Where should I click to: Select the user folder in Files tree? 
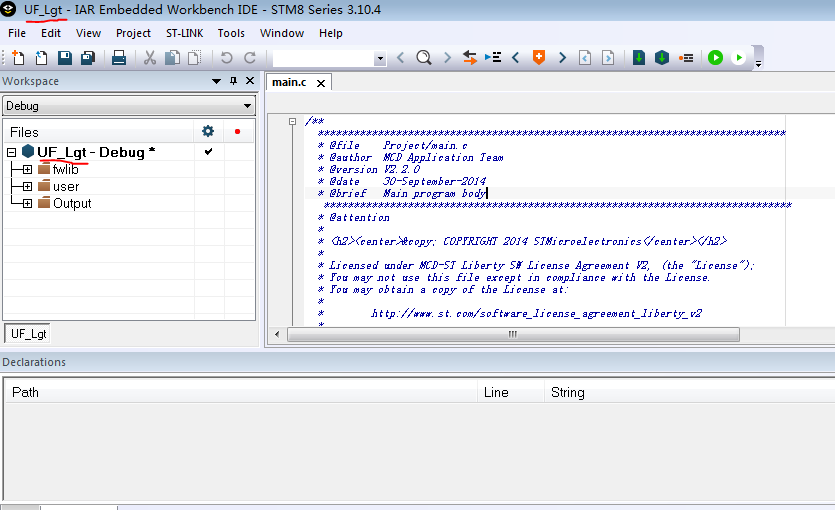66,187
